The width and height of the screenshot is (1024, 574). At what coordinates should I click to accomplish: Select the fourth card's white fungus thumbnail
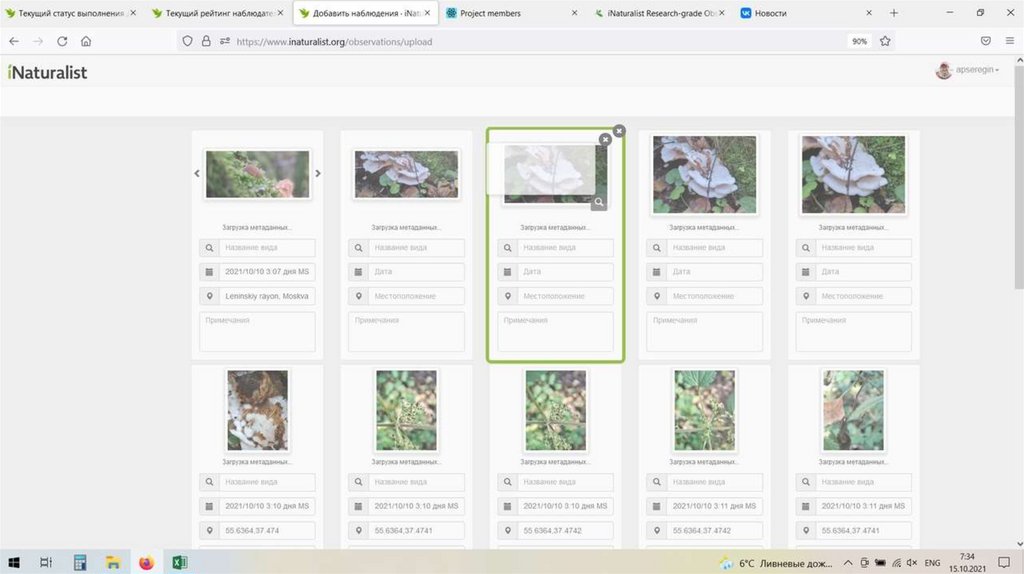pyautogui.click(x=704, y=174)
